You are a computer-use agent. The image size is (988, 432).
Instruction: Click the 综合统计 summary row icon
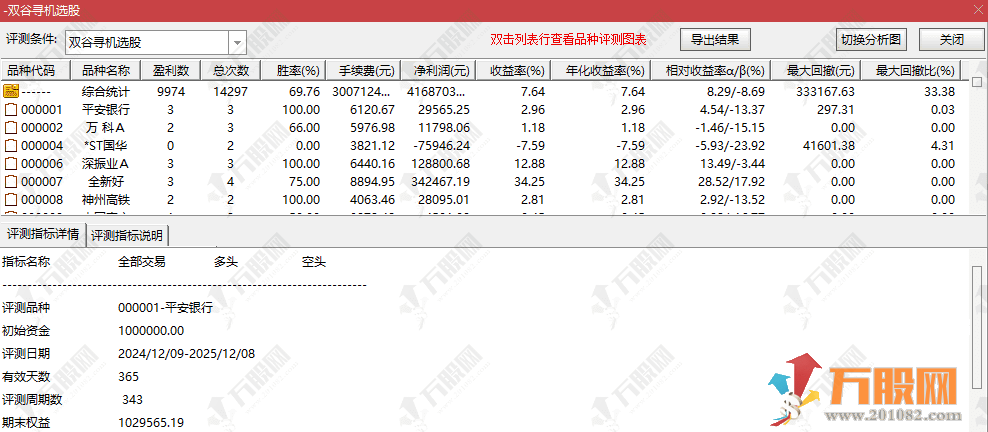[x=9, y=91]
